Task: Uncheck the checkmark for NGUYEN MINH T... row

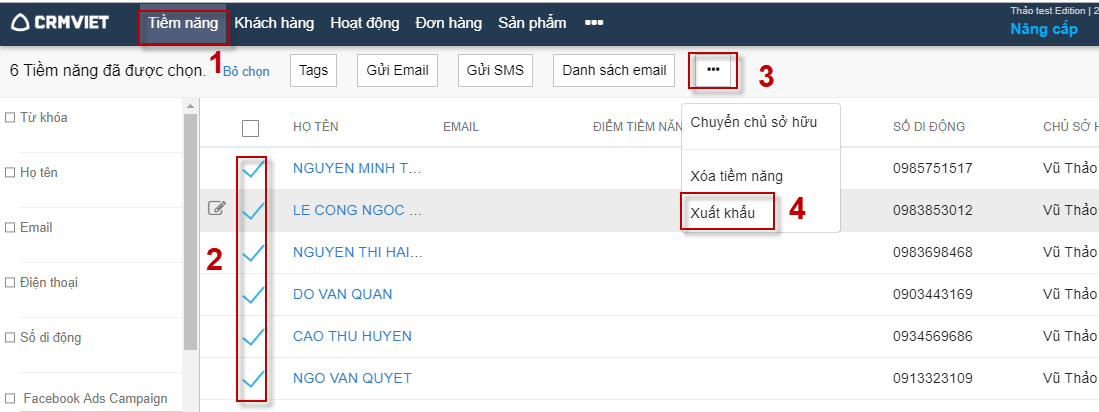Action: coord(252,168)
